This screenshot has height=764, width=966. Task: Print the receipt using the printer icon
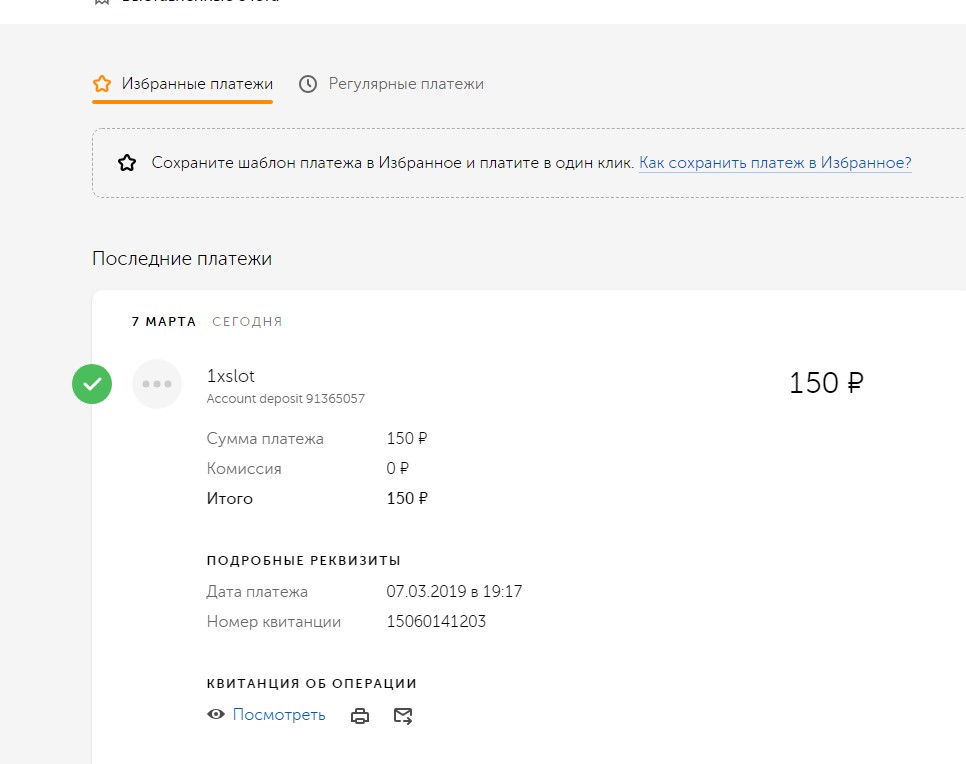pos(360,716)
